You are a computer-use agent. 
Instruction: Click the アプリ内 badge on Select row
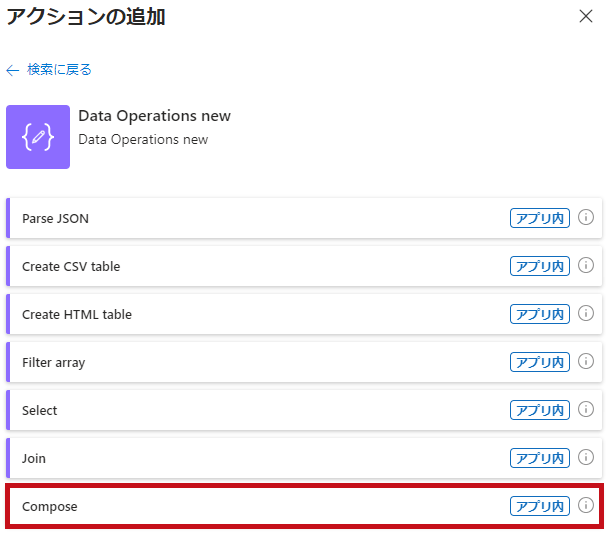[540, 410]
